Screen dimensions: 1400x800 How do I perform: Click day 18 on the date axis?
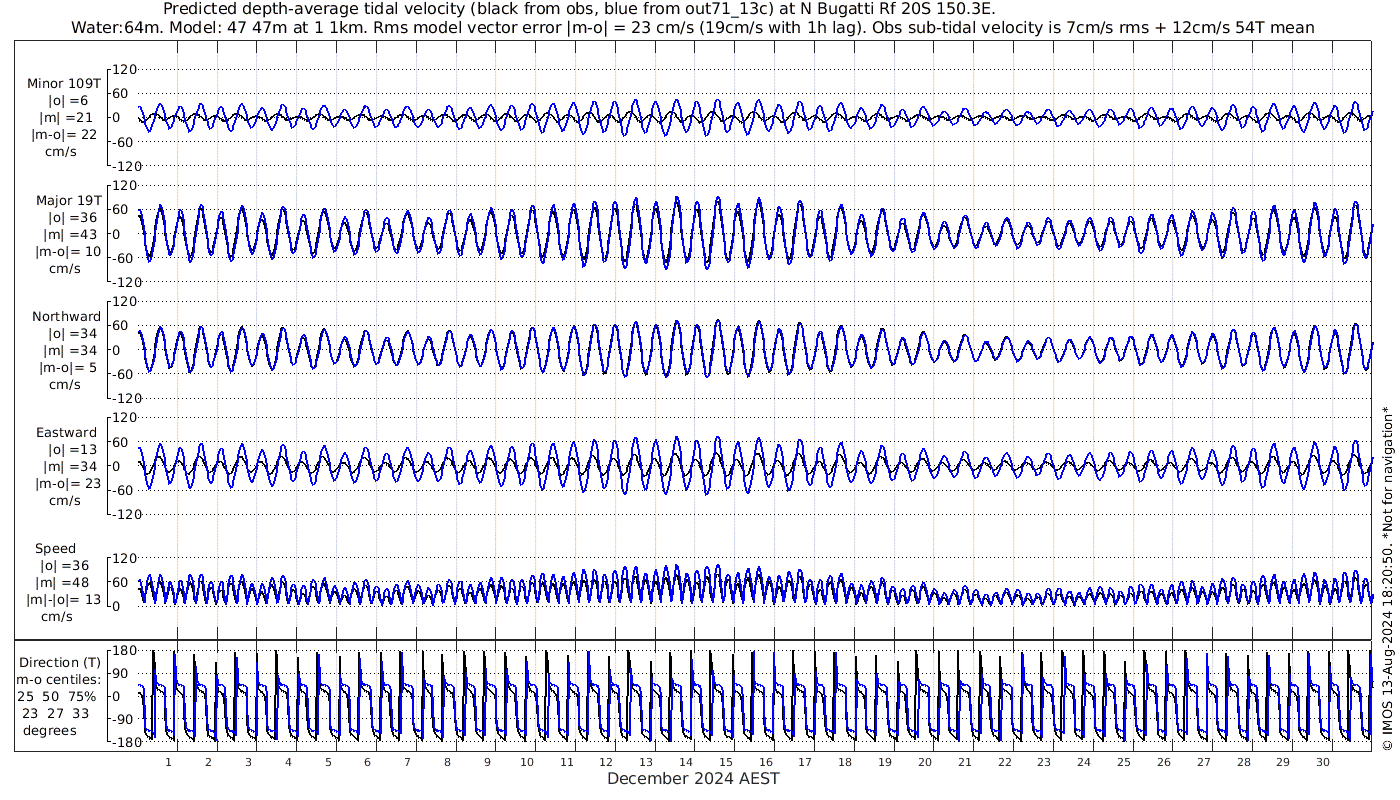coord(845,762)
